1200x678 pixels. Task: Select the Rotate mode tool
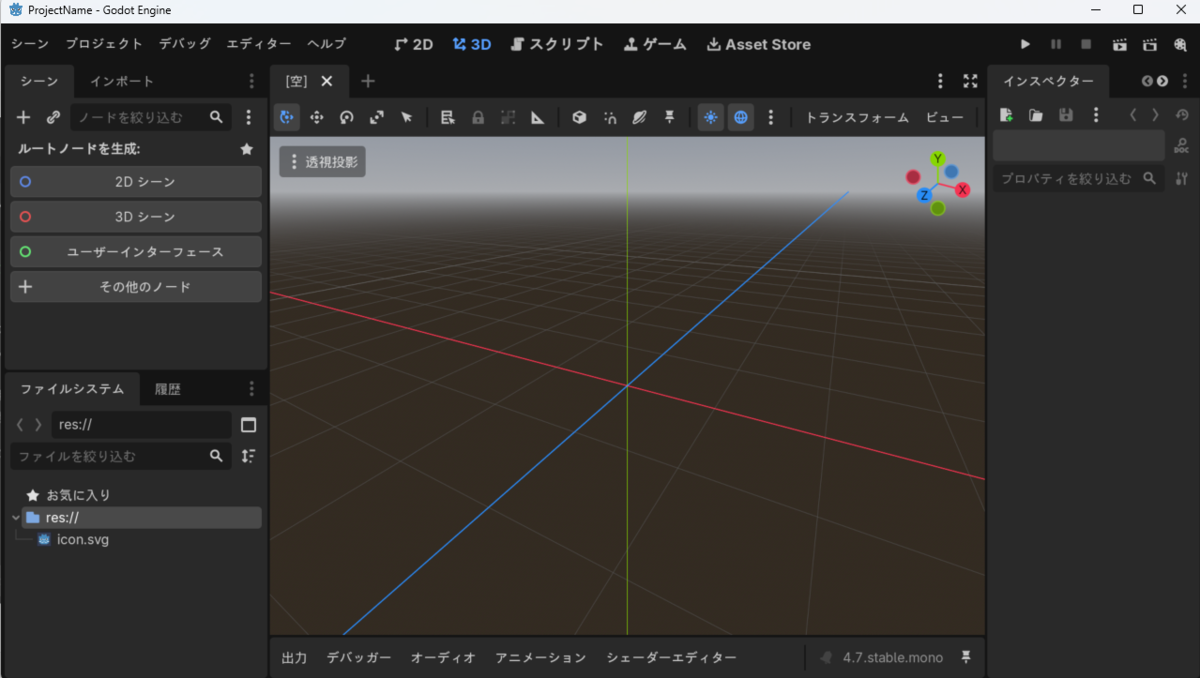347,117
